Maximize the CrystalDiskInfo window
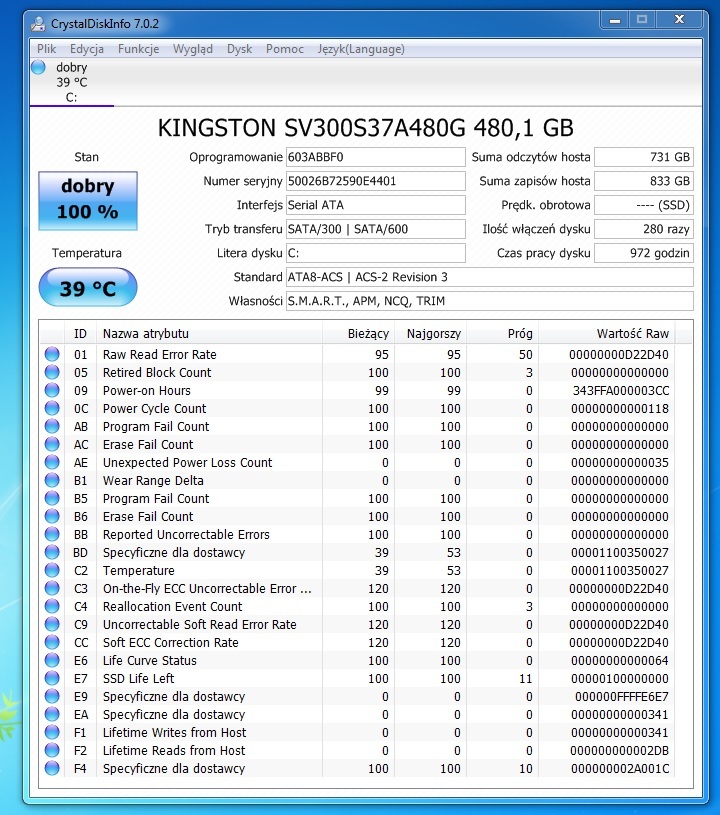This screenshot has width=720, height=815. (x=642, y=20)
